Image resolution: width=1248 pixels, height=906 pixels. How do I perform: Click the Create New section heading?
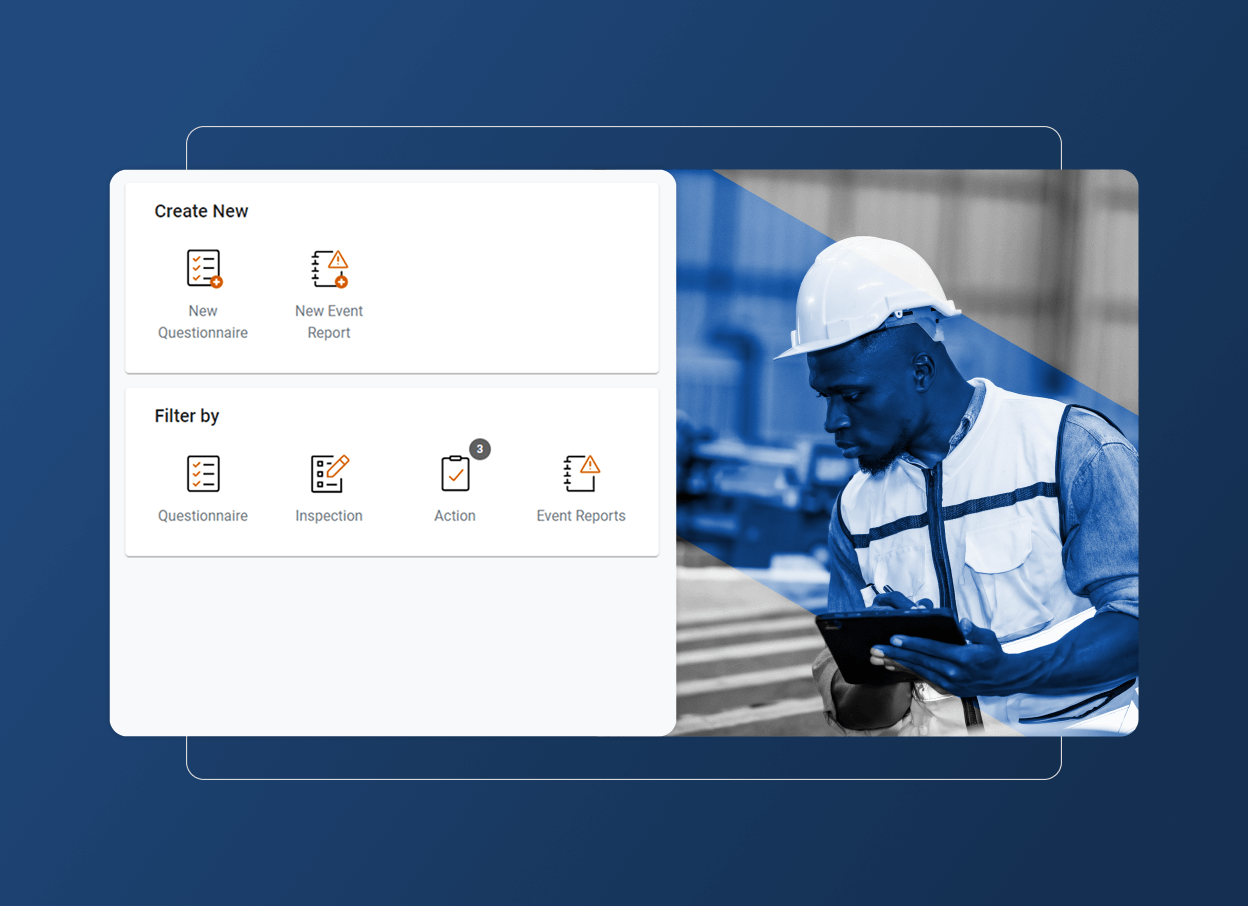coord(202,211)
